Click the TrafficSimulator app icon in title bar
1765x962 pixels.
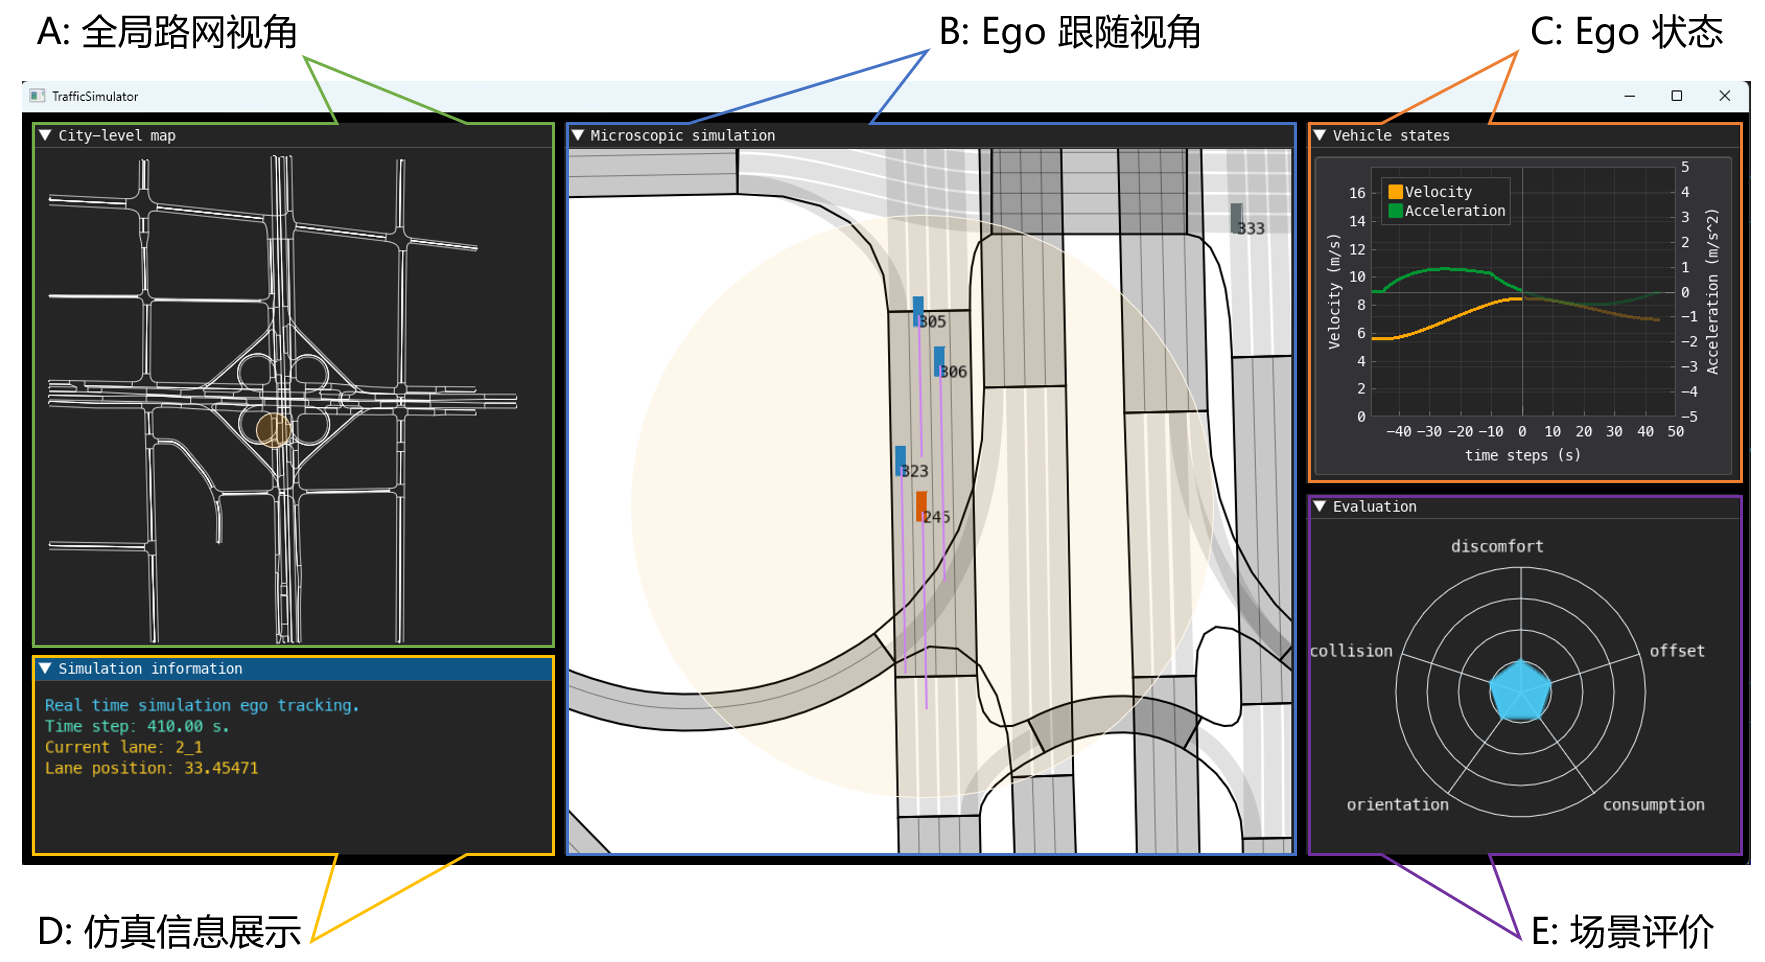[37, 96]
